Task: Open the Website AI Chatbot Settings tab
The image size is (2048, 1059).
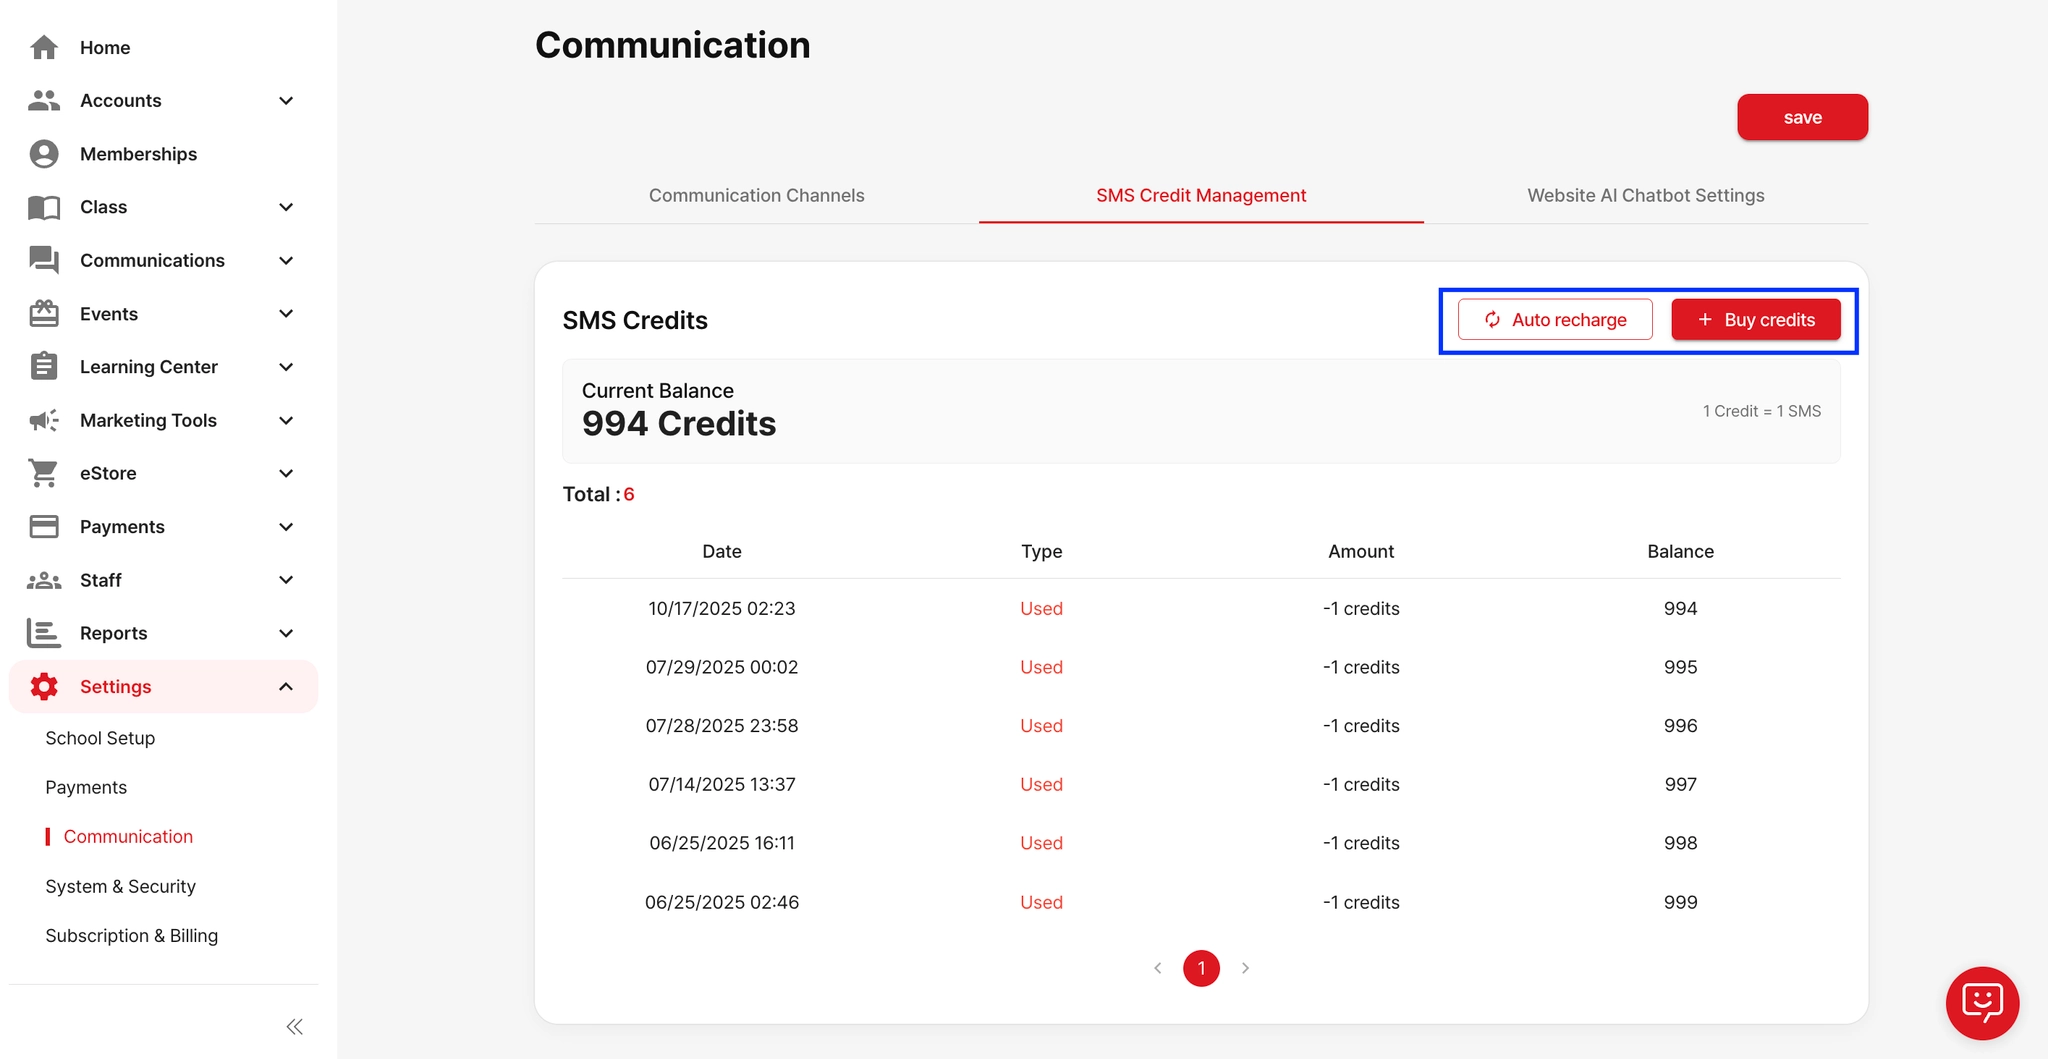Action: (x=1645, y=195)
